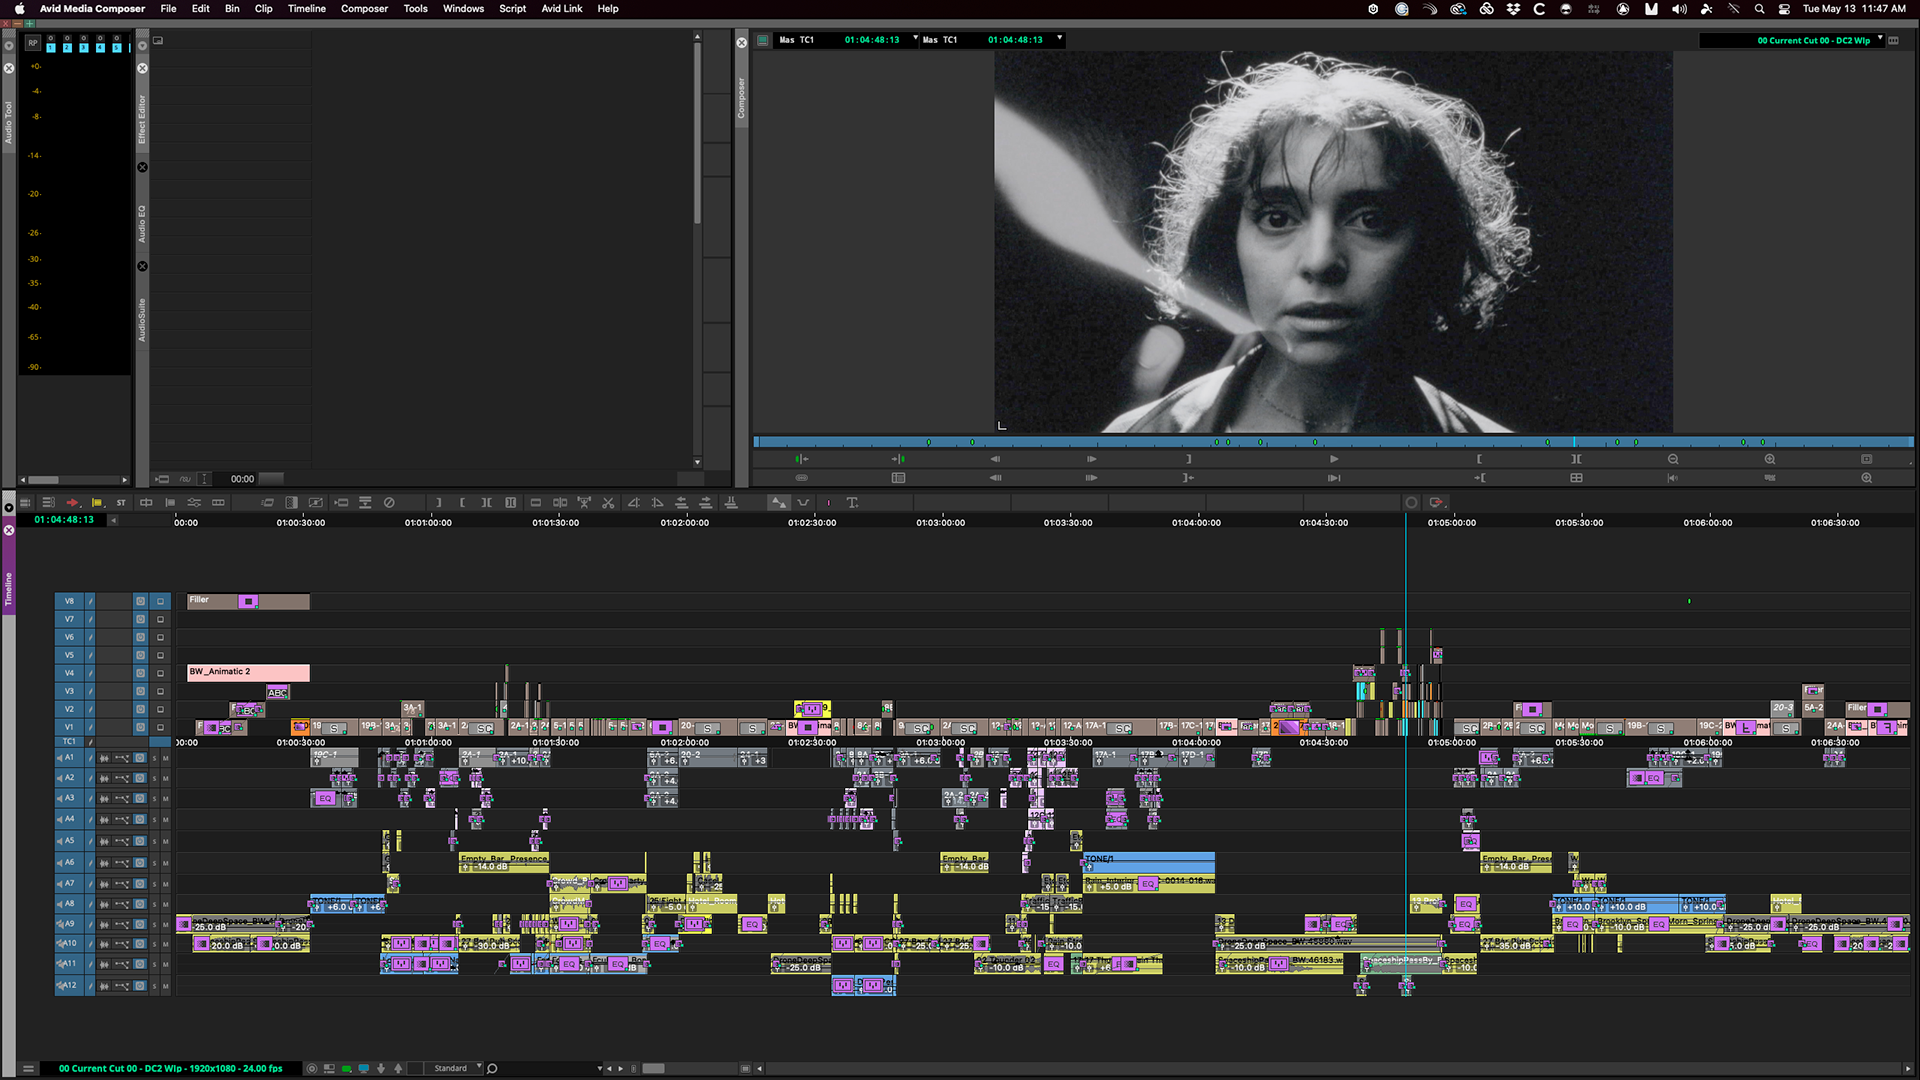
Task: Click the Quad Split grid icon under monitor
Action: (x=1576, y=478)
